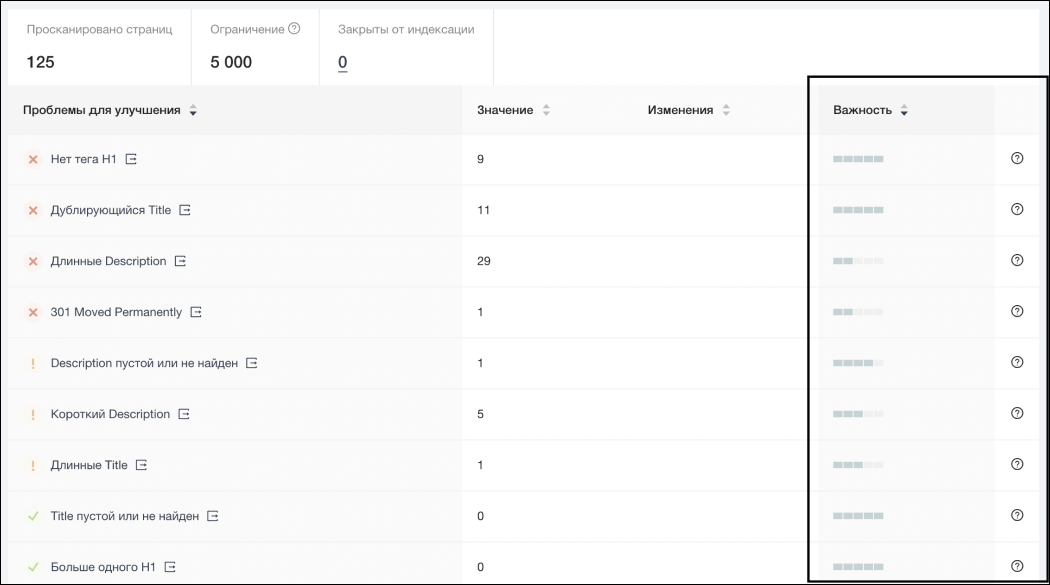Select the Title пустой или не найден row
This screenshot has height=585, width=1050.
[125, 516]
